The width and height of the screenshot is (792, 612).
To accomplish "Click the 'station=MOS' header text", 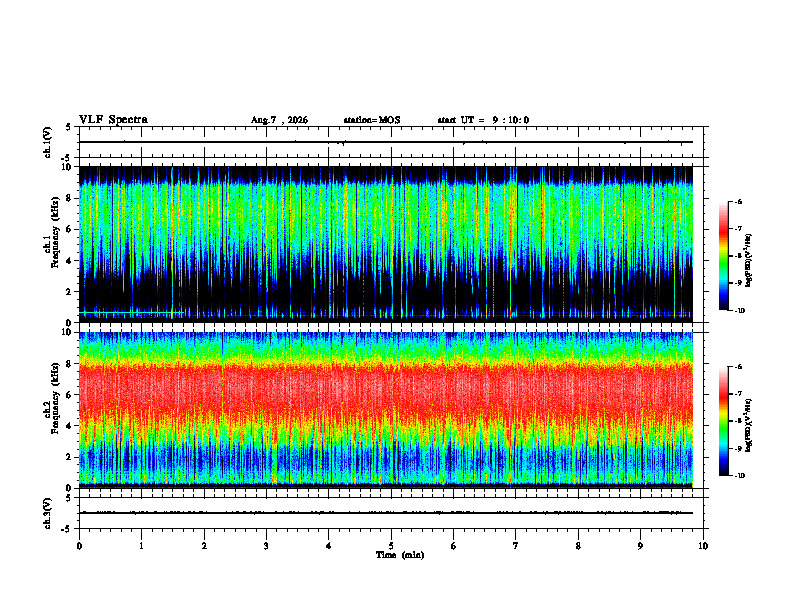I will (372, 120).
